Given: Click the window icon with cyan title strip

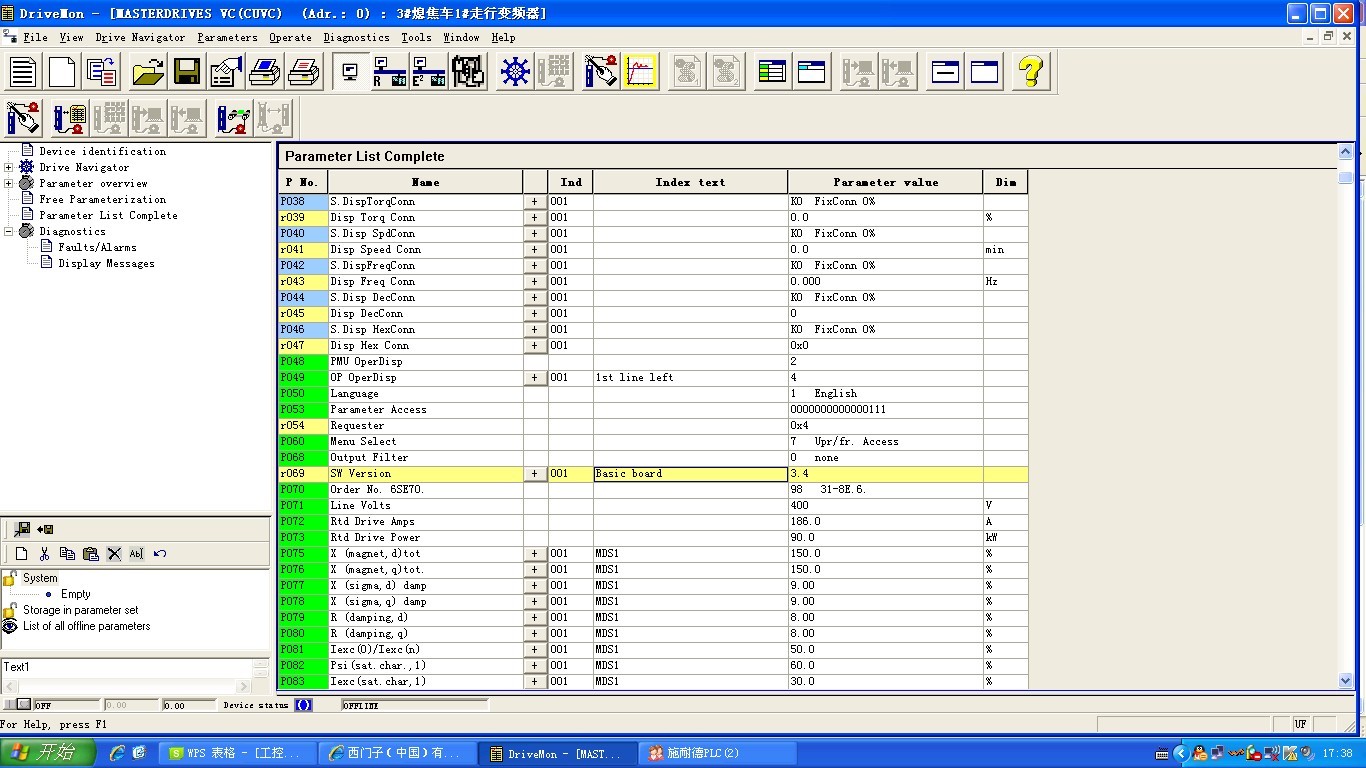Looking at the screenshot, I should (x=811, y=72).
